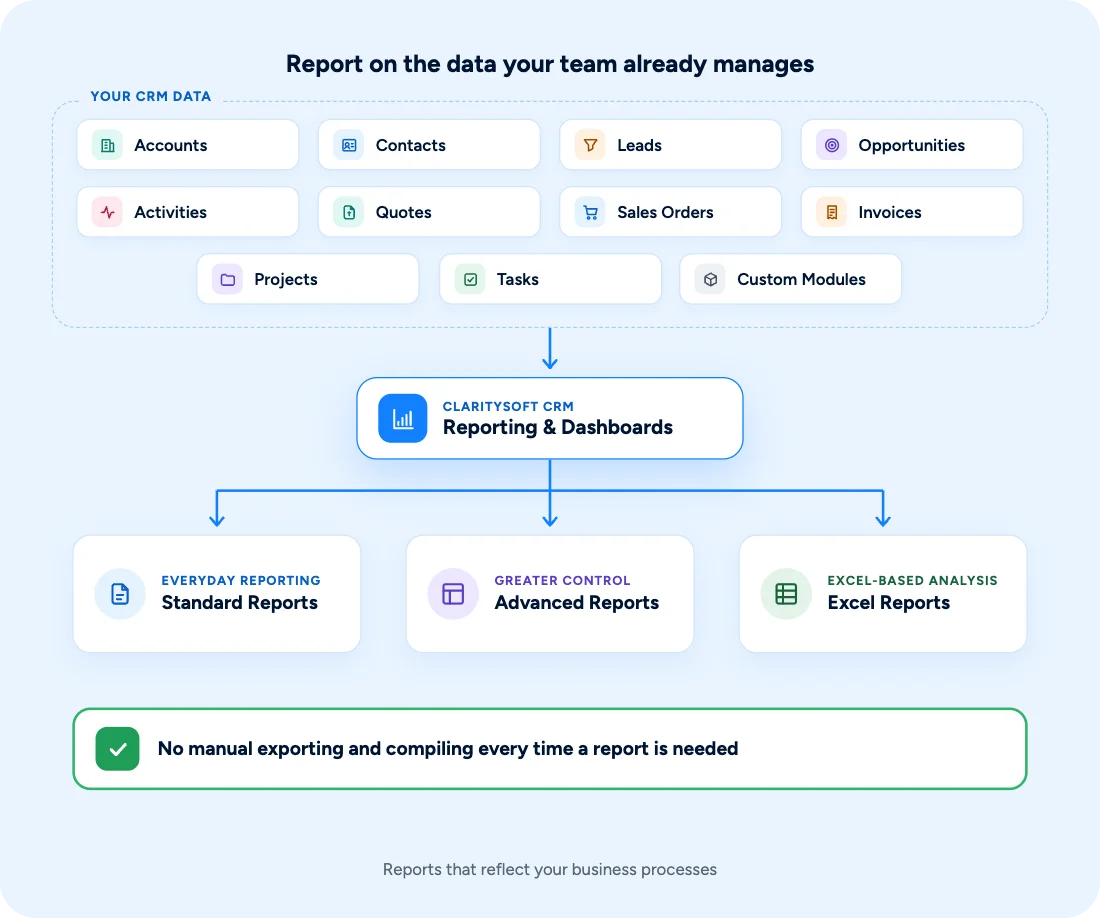Click the Contacts card icon
This screenshot has width=1100, height=918.
(349, 145)
